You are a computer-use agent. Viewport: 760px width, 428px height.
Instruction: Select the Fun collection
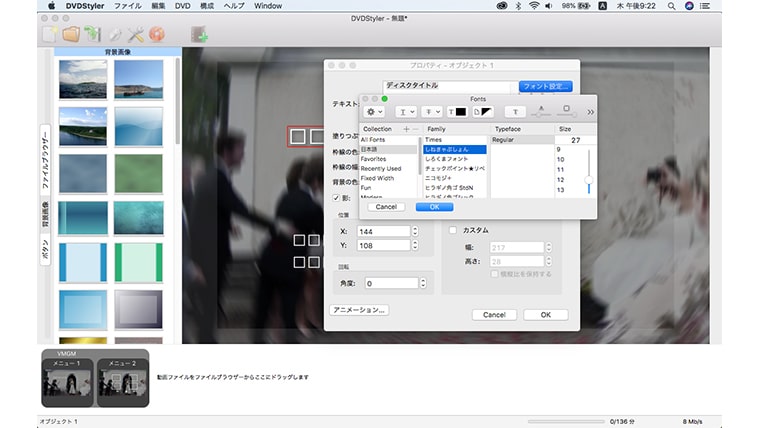point(366,188)
